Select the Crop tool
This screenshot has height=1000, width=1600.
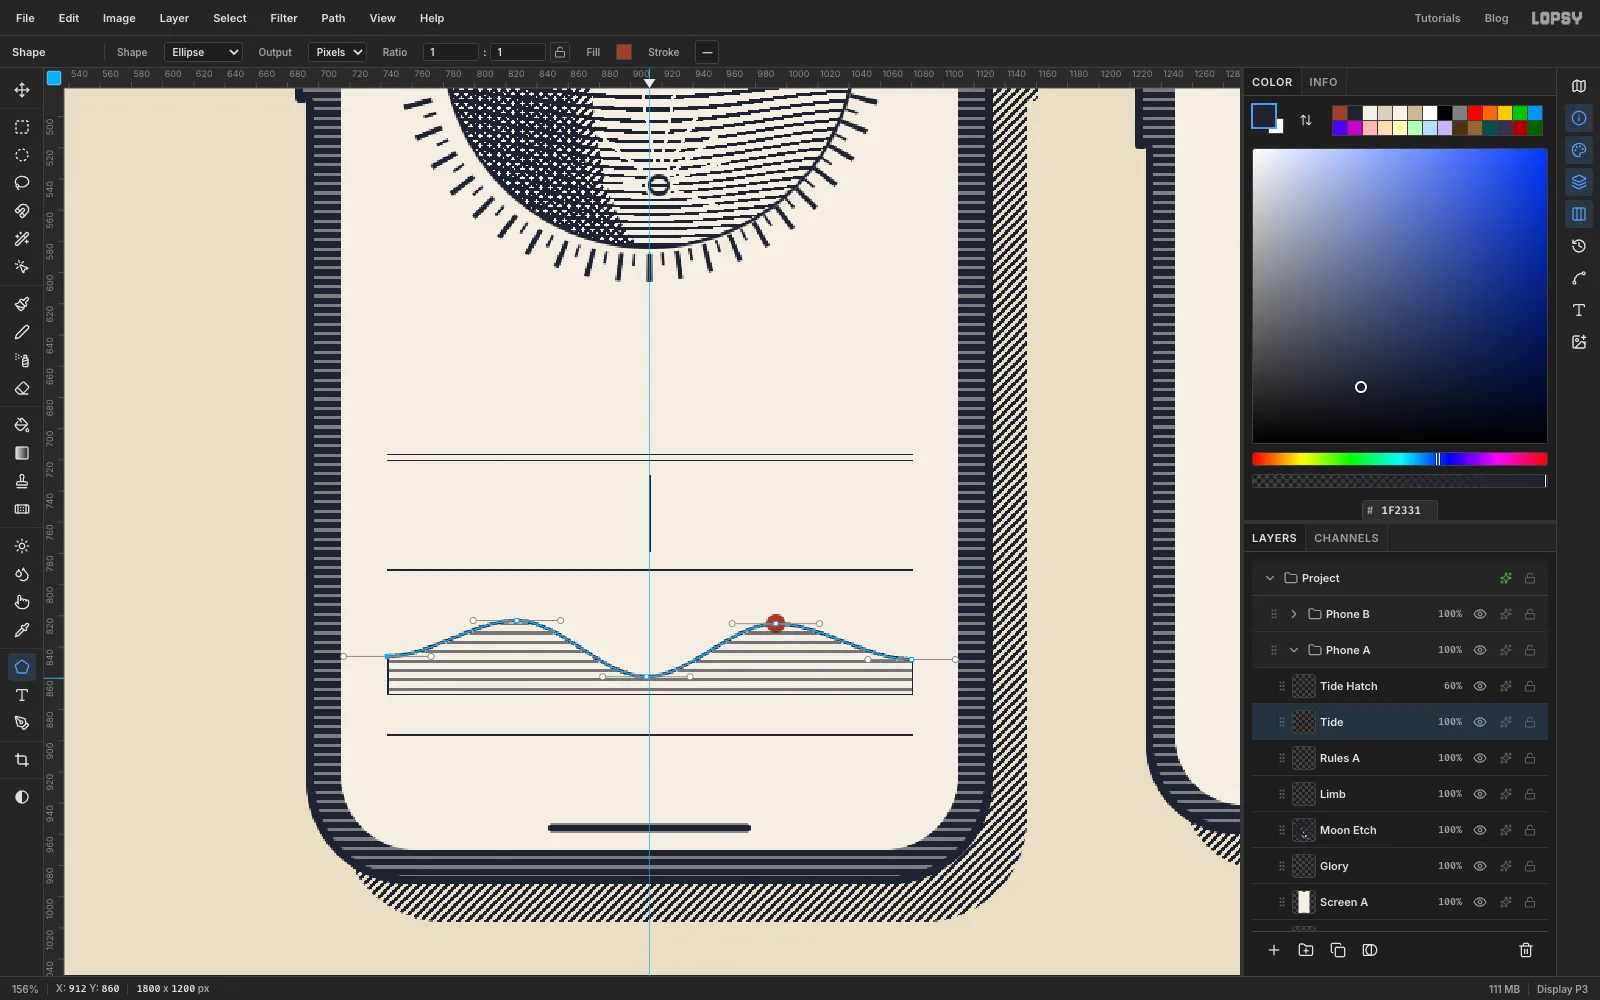tap(22, 760)
